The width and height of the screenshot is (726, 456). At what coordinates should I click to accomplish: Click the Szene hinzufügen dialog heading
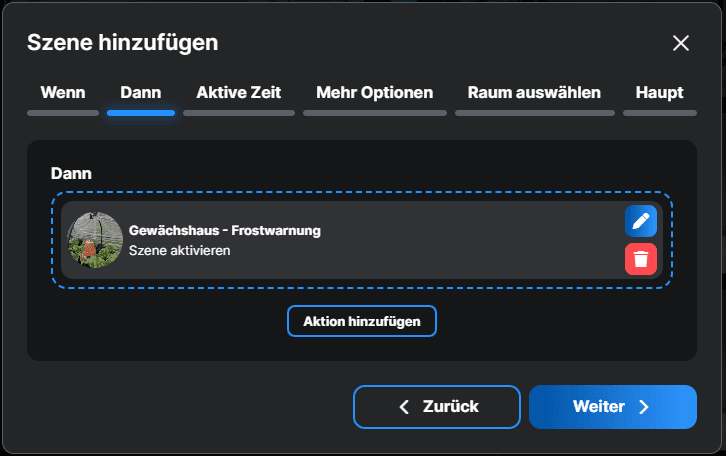pos(122,42)
